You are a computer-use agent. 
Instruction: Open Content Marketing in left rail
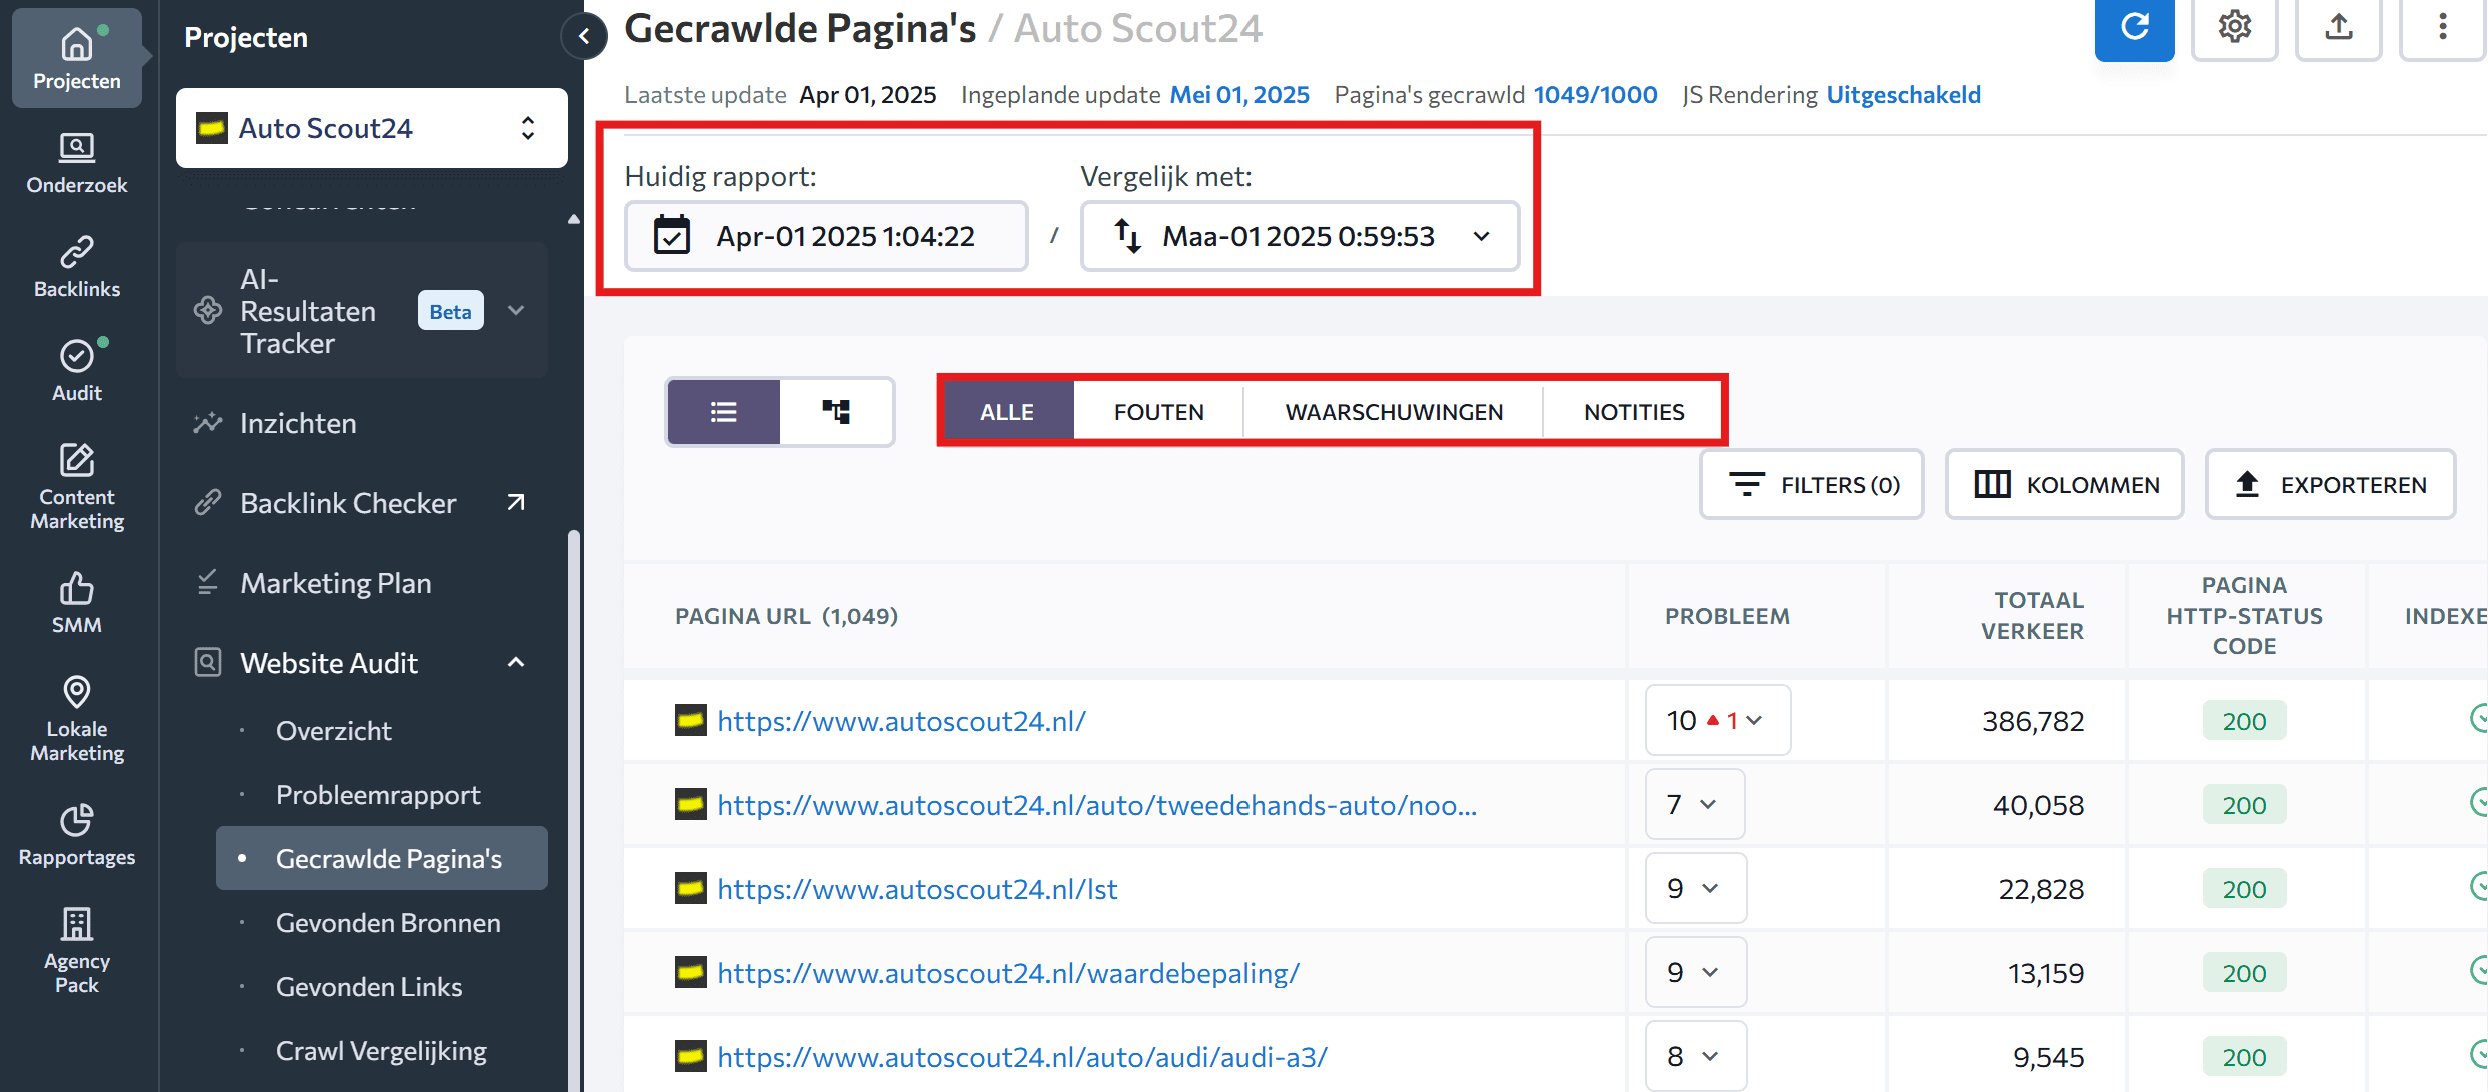click(77, 487)
